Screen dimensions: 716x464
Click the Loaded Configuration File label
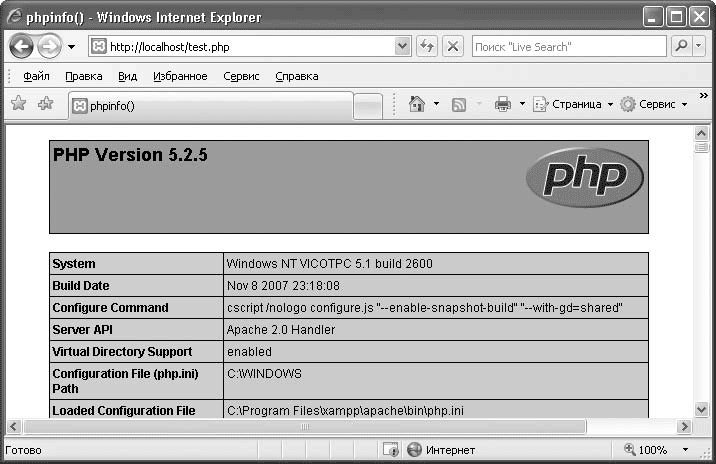pyautogui.click(x=124, y=411)
